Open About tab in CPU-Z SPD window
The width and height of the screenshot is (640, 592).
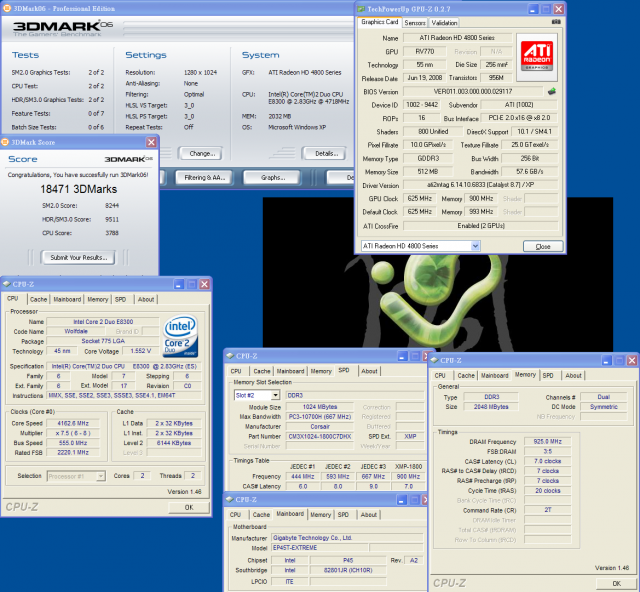point(369,371)
